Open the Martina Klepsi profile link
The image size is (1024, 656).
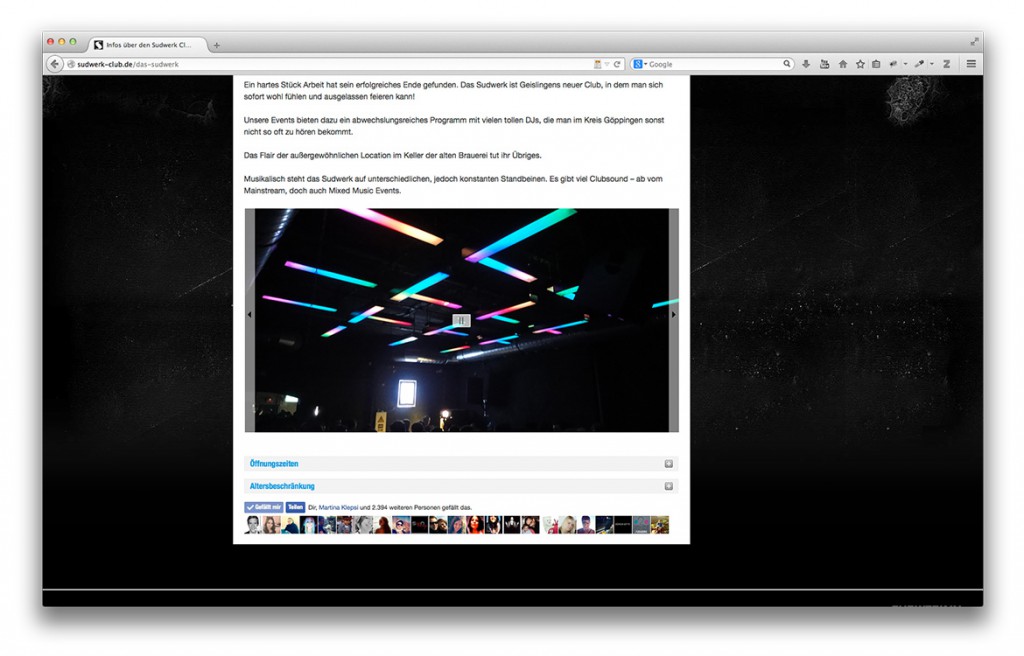point(338,507)
